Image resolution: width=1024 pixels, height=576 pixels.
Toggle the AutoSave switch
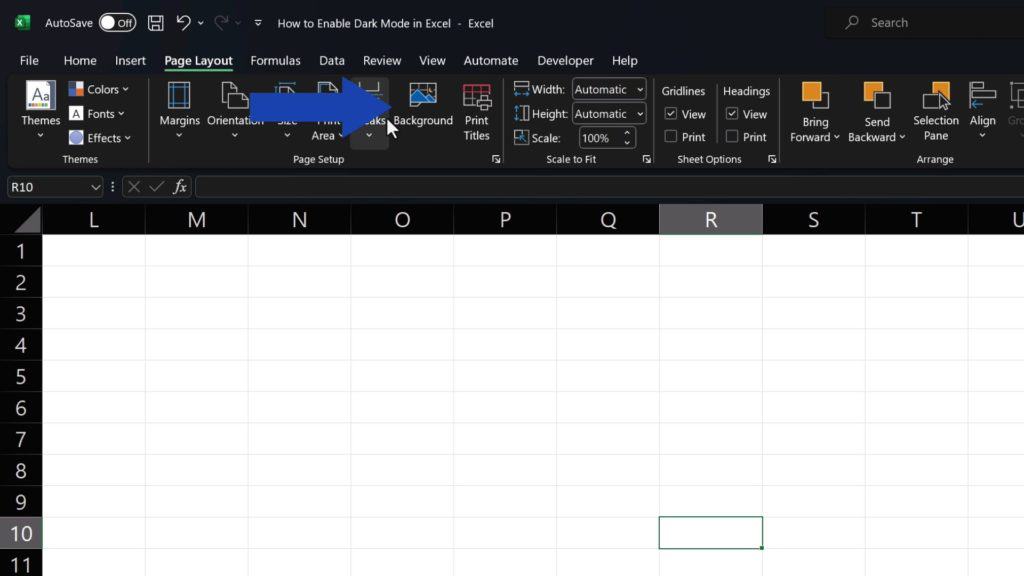click(x=118, y=23)
